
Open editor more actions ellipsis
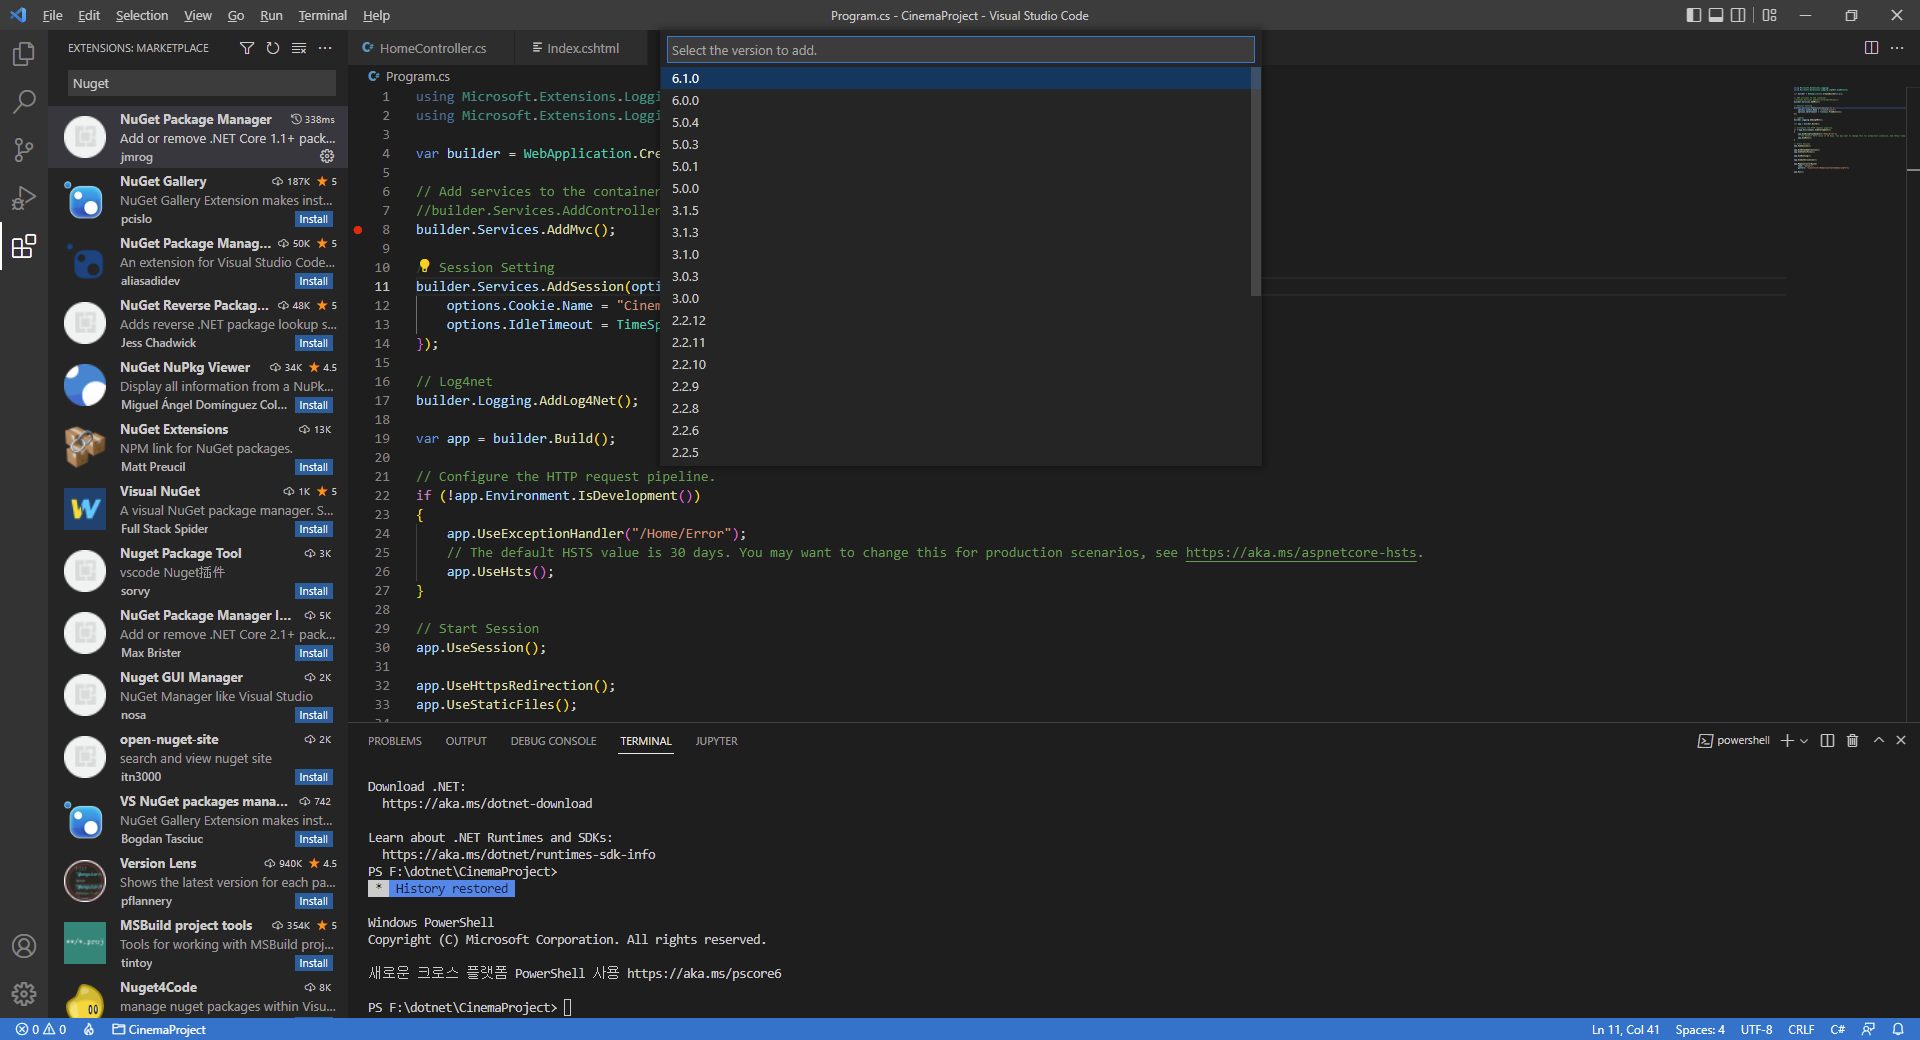click(x=1897, y=48)
